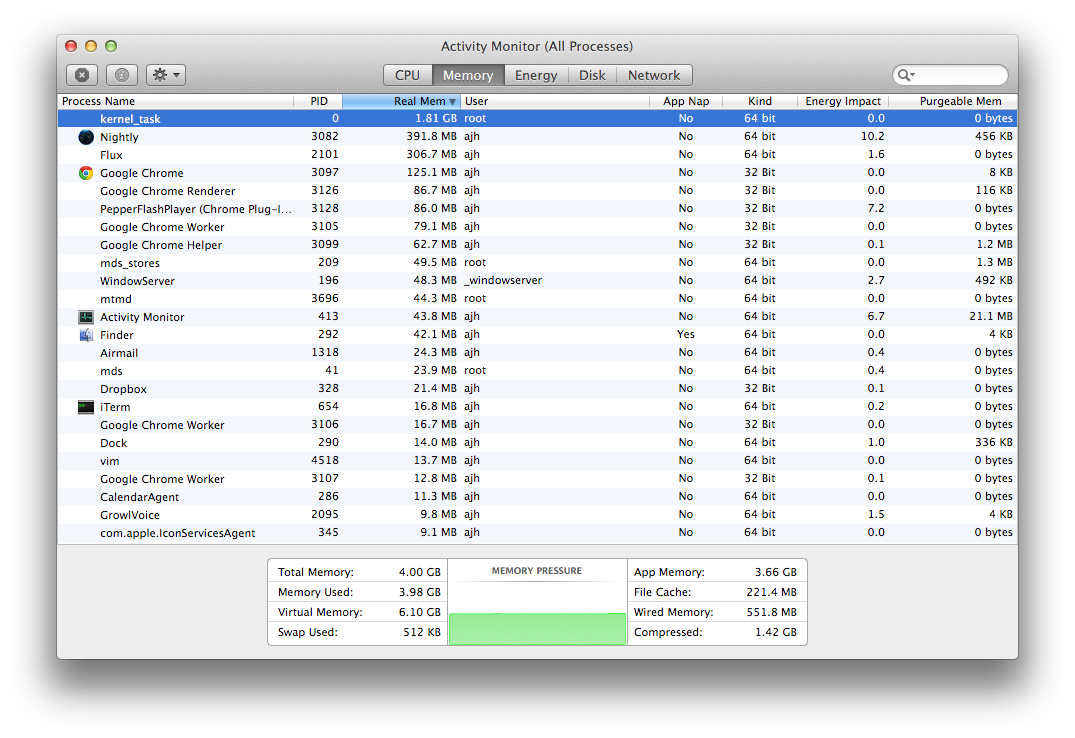Select the Google Chrome Renderer row
The height and width of the screenshot is (738, 1075).
[x=538, y=191]
